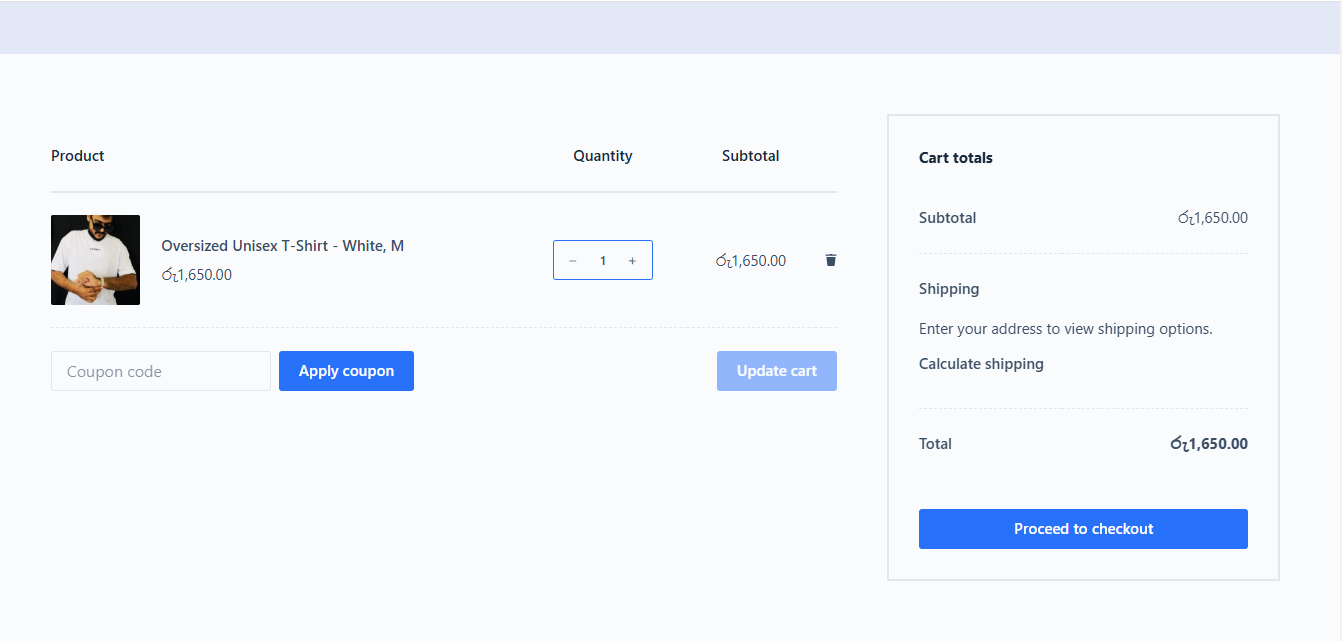This screenshot has height=641, width=1342.
Task: Focus the Coupon code input field
Action: (x=160, y=371)
